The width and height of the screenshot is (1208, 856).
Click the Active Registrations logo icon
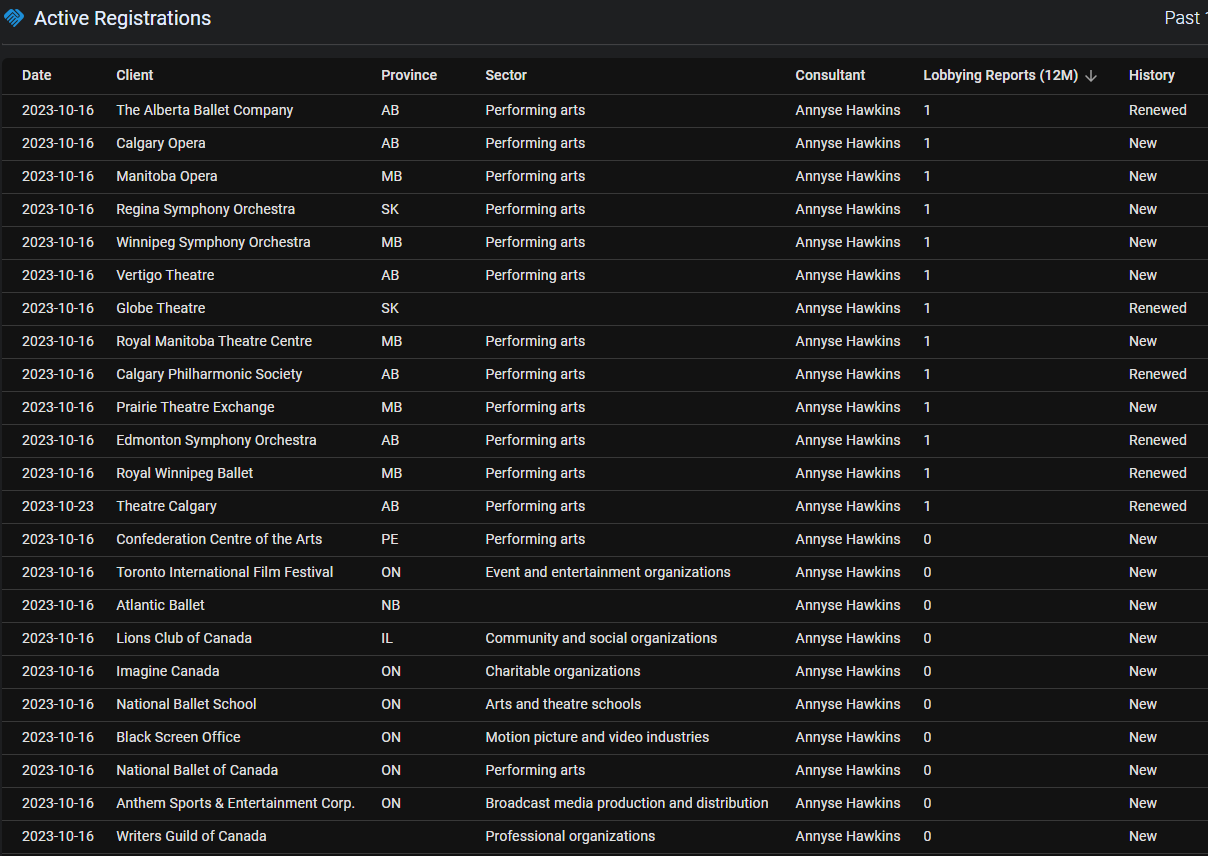coord(14,18)
